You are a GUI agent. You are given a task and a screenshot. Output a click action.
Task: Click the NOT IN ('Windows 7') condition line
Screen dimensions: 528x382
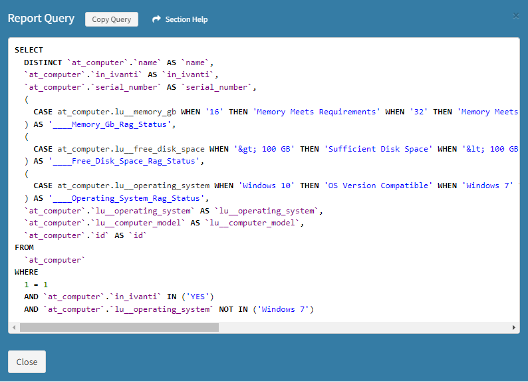[169, 309]
